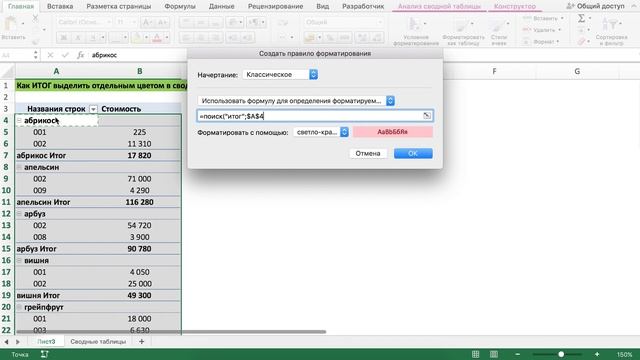
Task: Click the range selector icon in formula field
Action: pos(427,116)
